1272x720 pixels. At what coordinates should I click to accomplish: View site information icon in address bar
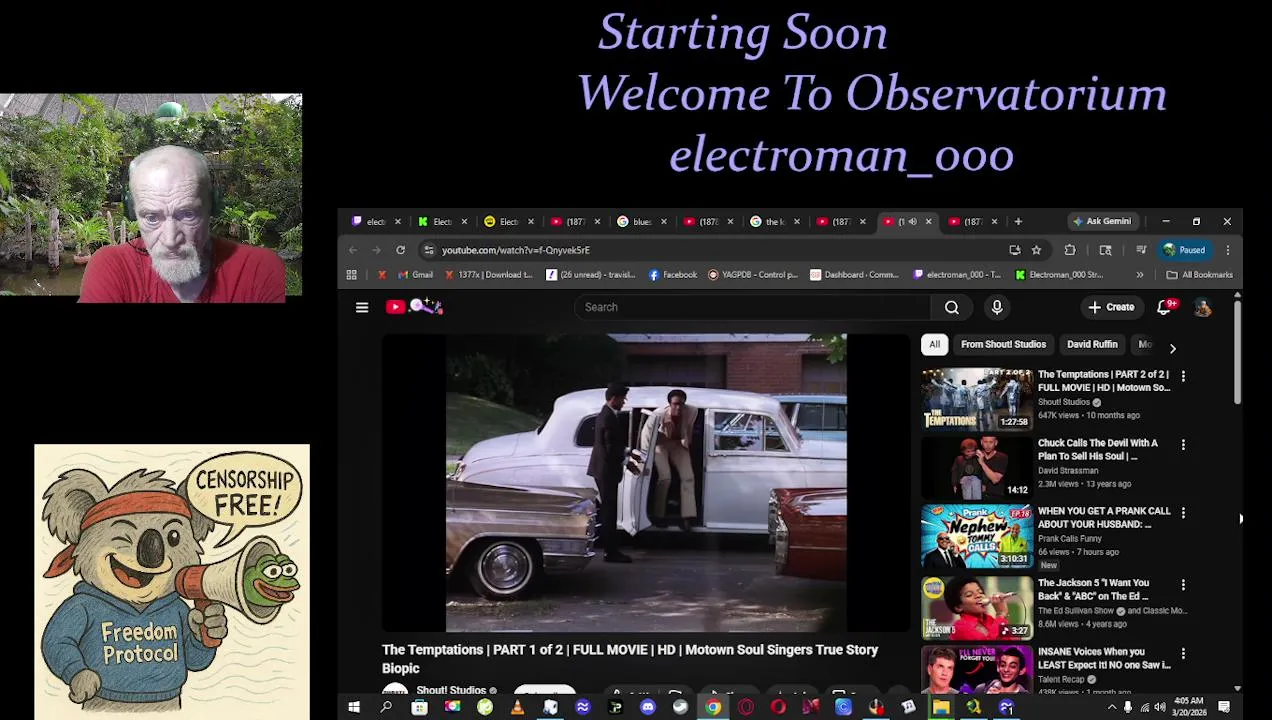point(429,250)
